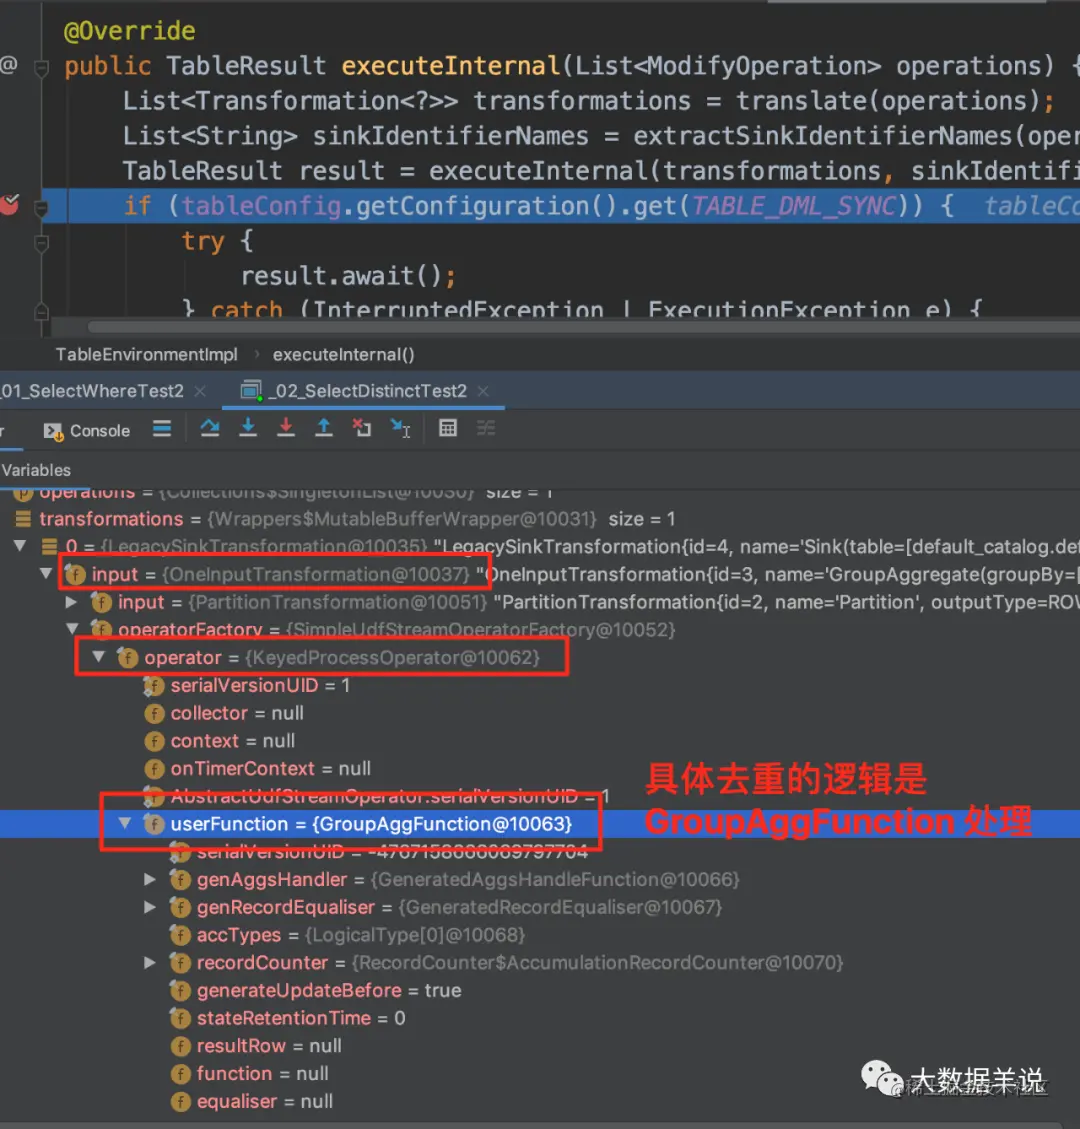Click the Variables panel header

(36, 470)
